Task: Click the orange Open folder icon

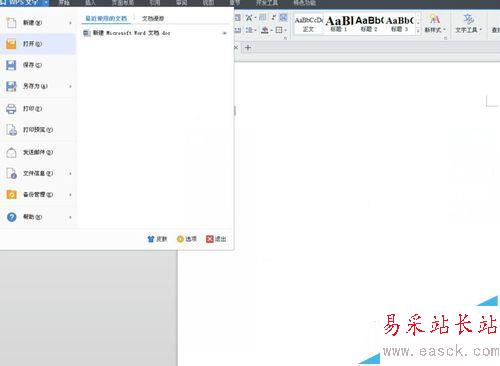Action: (x=11, y=44)
